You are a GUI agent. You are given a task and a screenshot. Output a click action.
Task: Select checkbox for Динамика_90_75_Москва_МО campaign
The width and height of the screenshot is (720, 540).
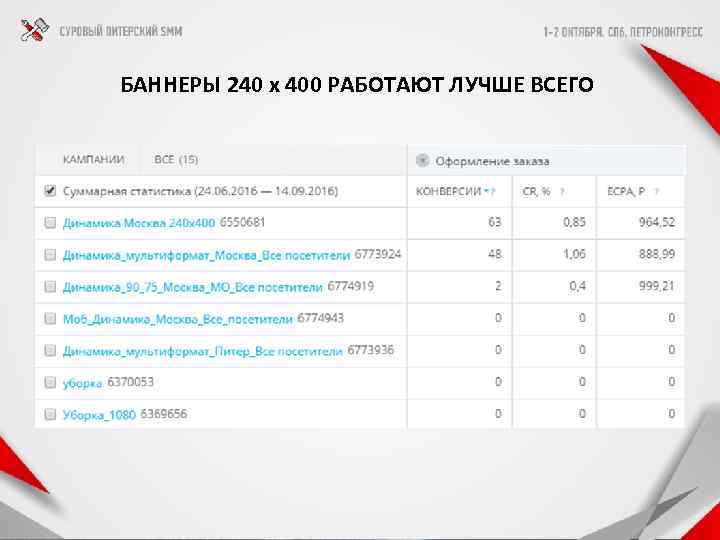[x=50, y=287]
